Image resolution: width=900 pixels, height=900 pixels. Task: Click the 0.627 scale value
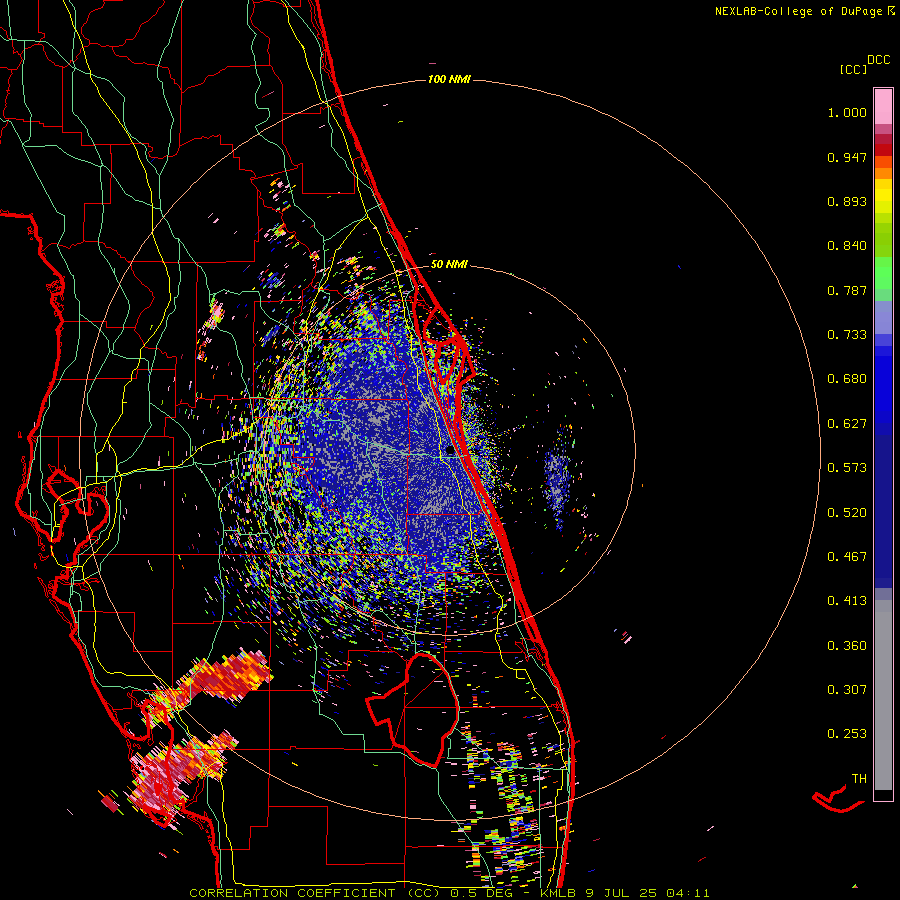click(x=847, y=424)
